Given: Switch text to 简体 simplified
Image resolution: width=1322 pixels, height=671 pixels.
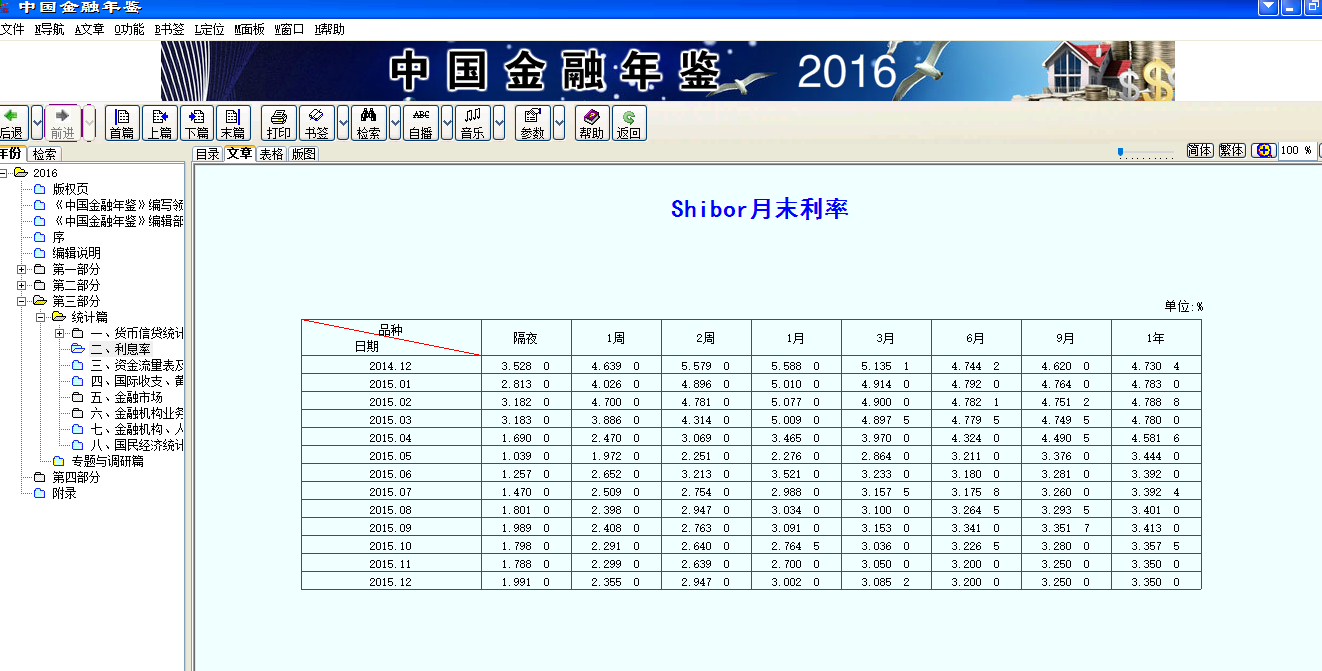Looking at the screenshot, I should coord(1200,150).
